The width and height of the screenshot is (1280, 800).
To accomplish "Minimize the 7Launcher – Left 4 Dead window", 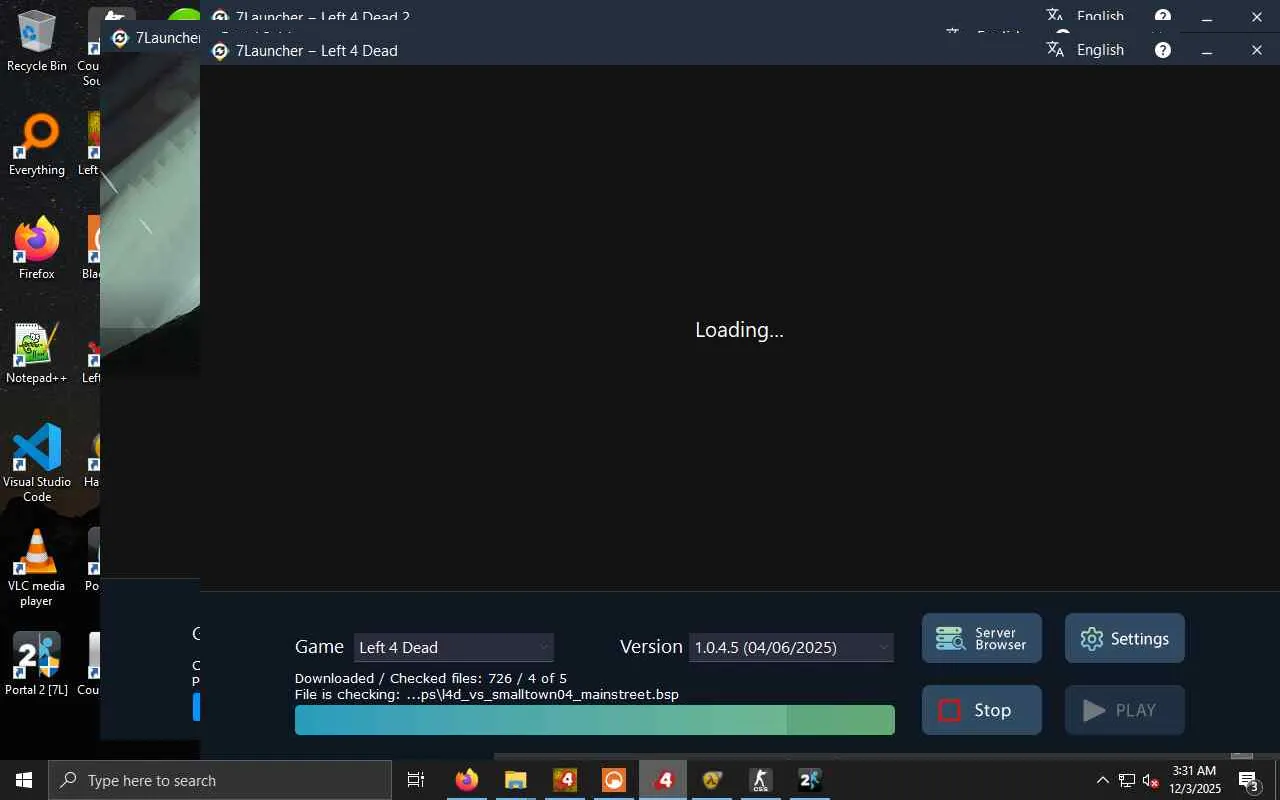I will (x=1207, y=50).
